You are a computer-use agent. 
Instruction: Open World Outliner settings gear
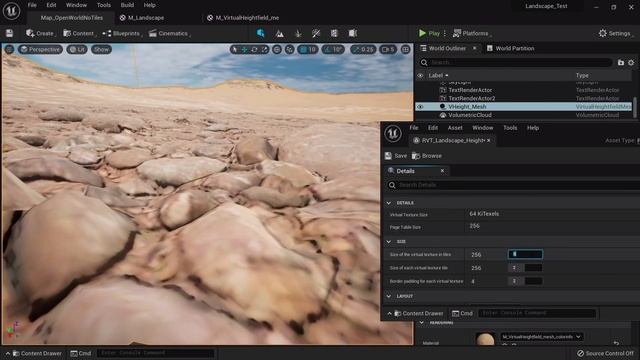coord(631,62)
